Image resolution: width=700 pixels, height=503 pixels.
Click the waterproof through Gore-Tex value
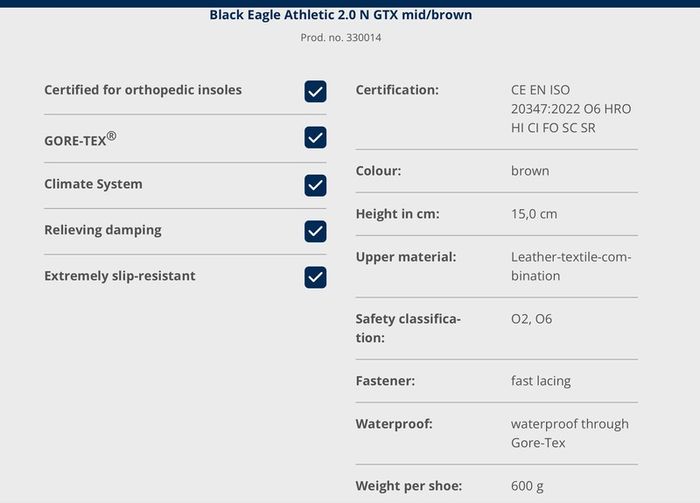tap(570, 433)
